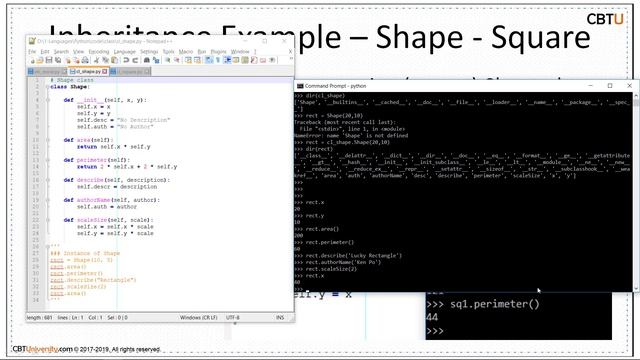Image resolution: width=640 pixels, height=360 pixels.
Task: Click 'rect.scaleSize(2)' line in Command Prompt
Action: pyautogui.click(x=326, y=269)
